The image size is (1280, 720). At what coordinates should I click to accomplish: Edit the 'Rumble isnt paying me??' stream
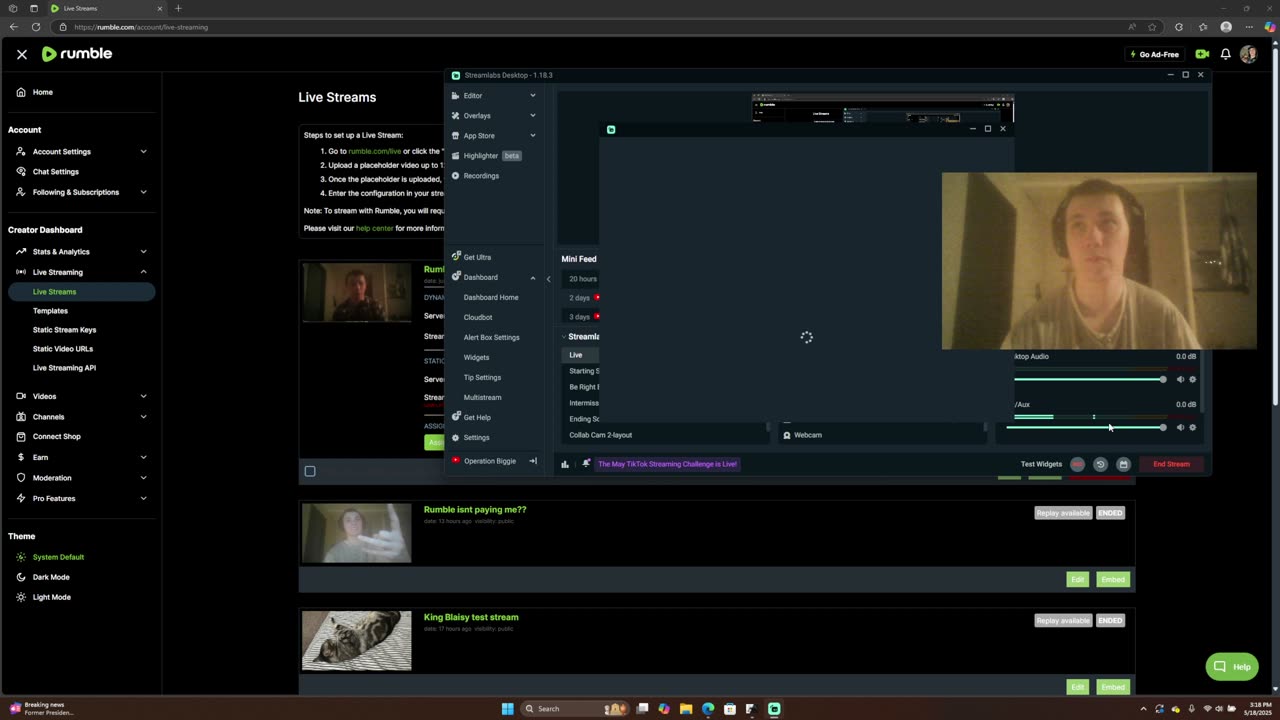click(x=1077, y=579)
